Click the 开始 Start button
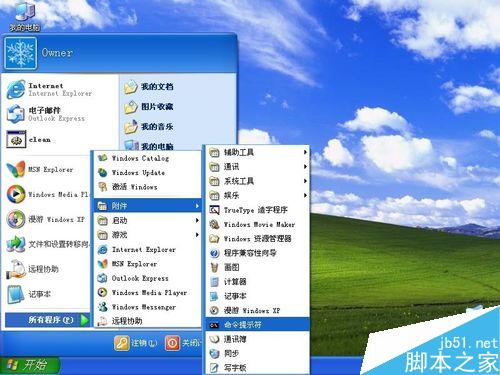Viewport: 500px width, 375px height. (29, 366)
